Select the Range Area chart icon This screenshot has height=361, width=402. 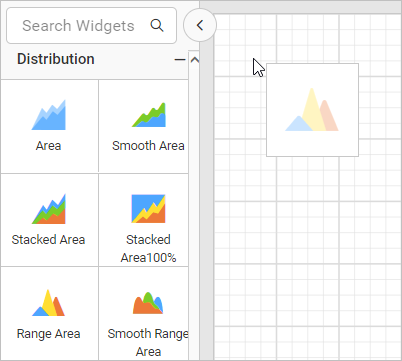click(49, 303)
